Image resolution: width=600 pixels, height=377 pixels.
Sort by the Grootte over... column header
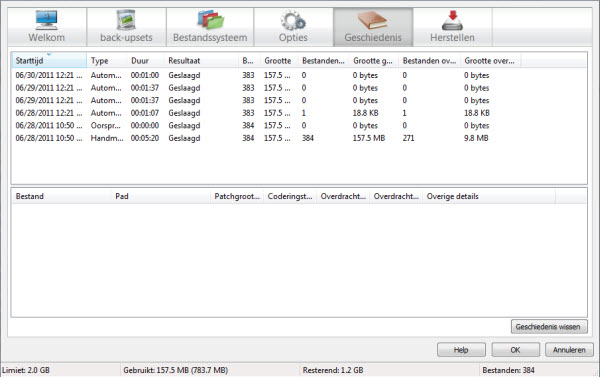(490, 60)
